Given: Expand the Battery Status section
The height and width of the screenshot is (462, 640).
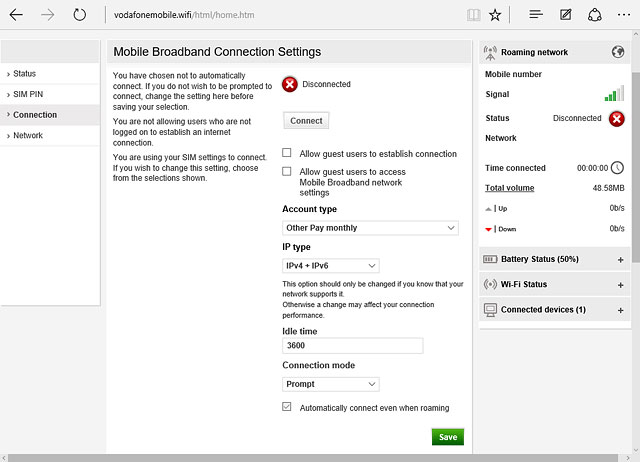Looking at the screenshot, I should 620,260.
